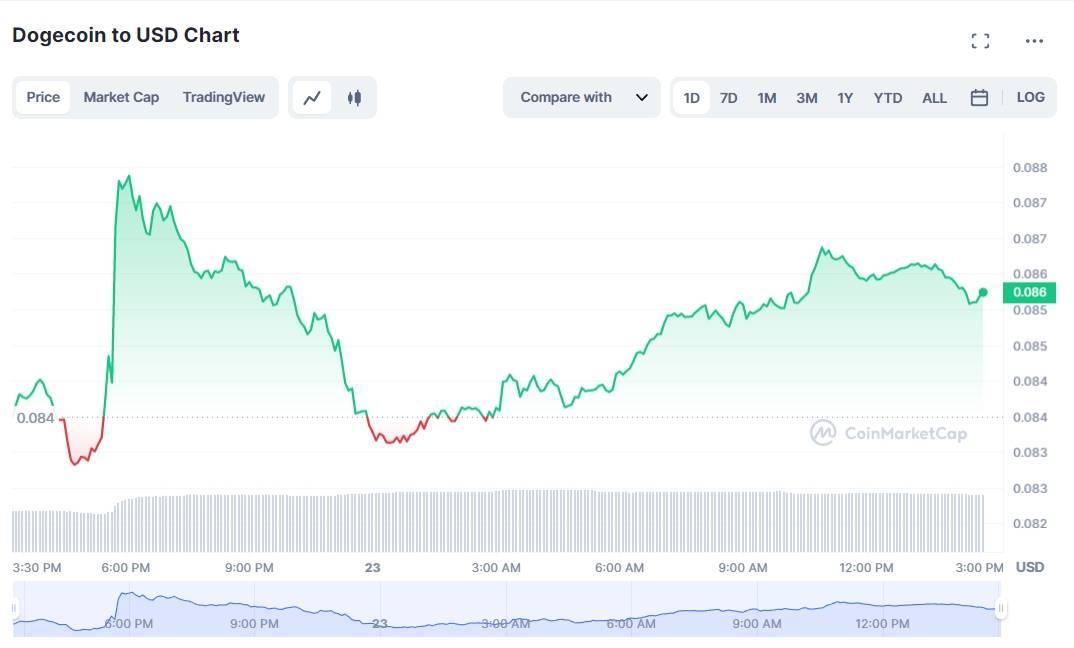Image resolution: width=1074 pixels, height=648 pixels.
Task: Toggle the LOG scale option
Action: [x=1030, y=97]
